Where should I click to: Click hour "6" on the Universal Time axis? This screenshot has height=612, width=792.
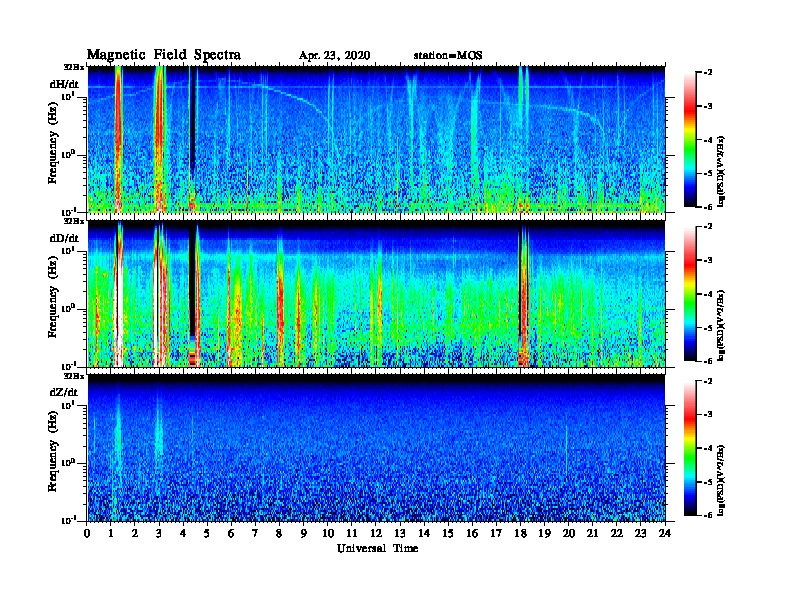(x=231, y=534)
